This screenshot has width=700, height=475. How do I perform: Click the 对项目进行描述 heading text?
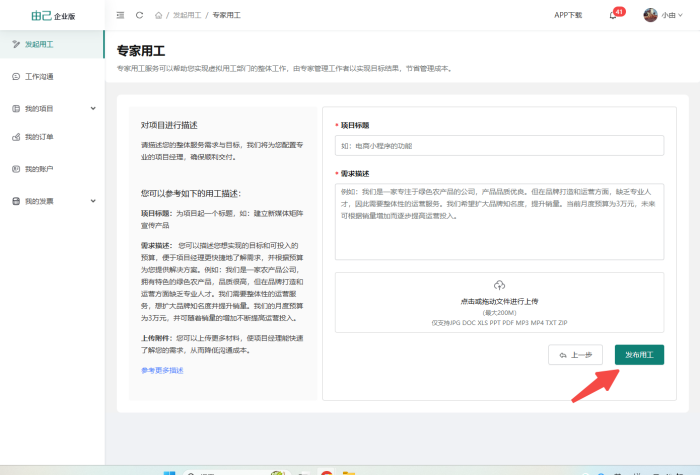coord(169,125)
